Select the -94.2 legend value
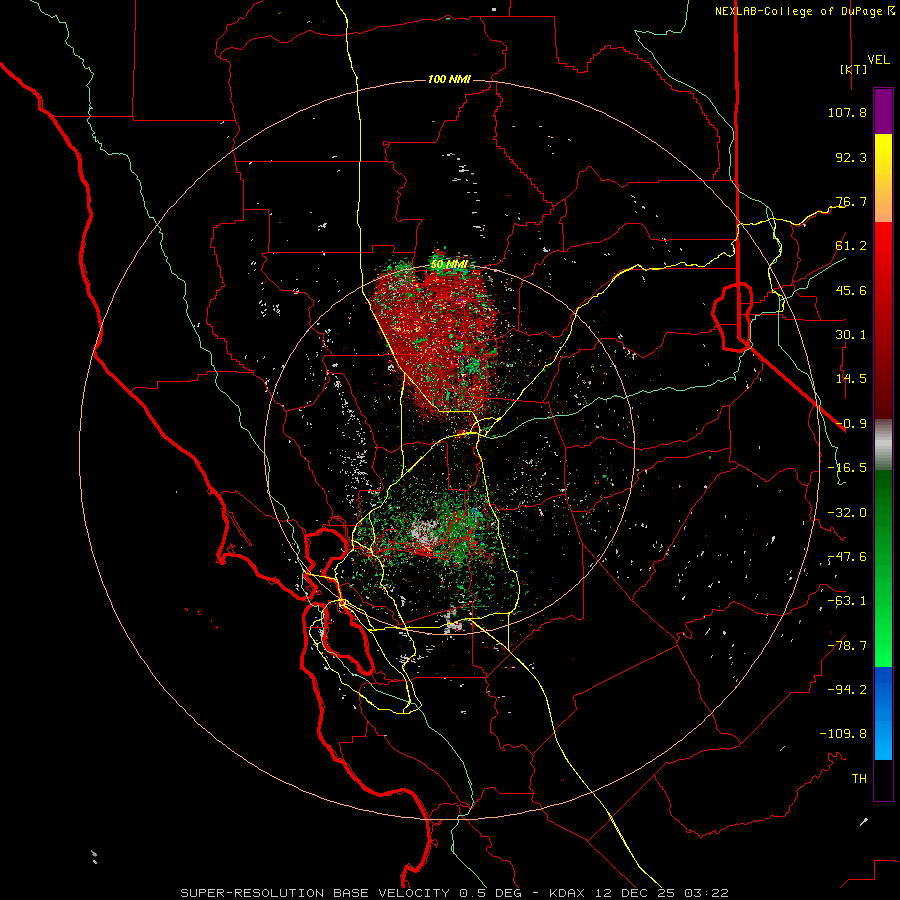Image resolution: width=900 pixels, height=900 pixels. (x=847, y=690)
